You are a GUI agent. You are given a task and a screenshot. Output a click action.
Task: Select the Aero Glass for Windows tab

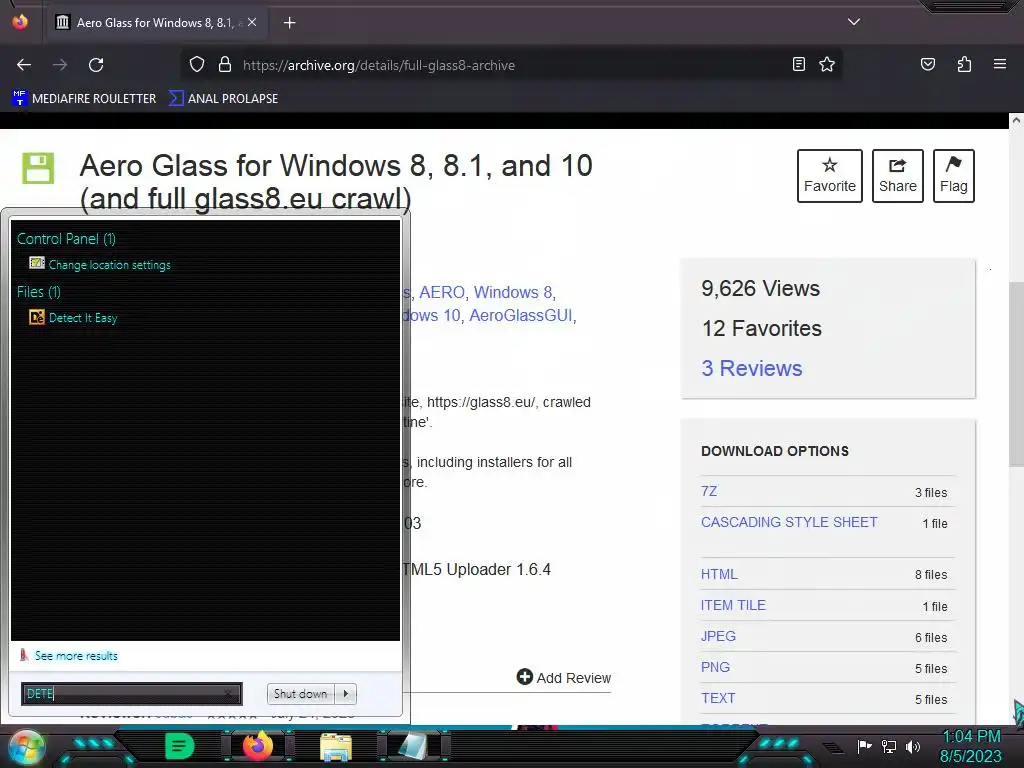157,22
